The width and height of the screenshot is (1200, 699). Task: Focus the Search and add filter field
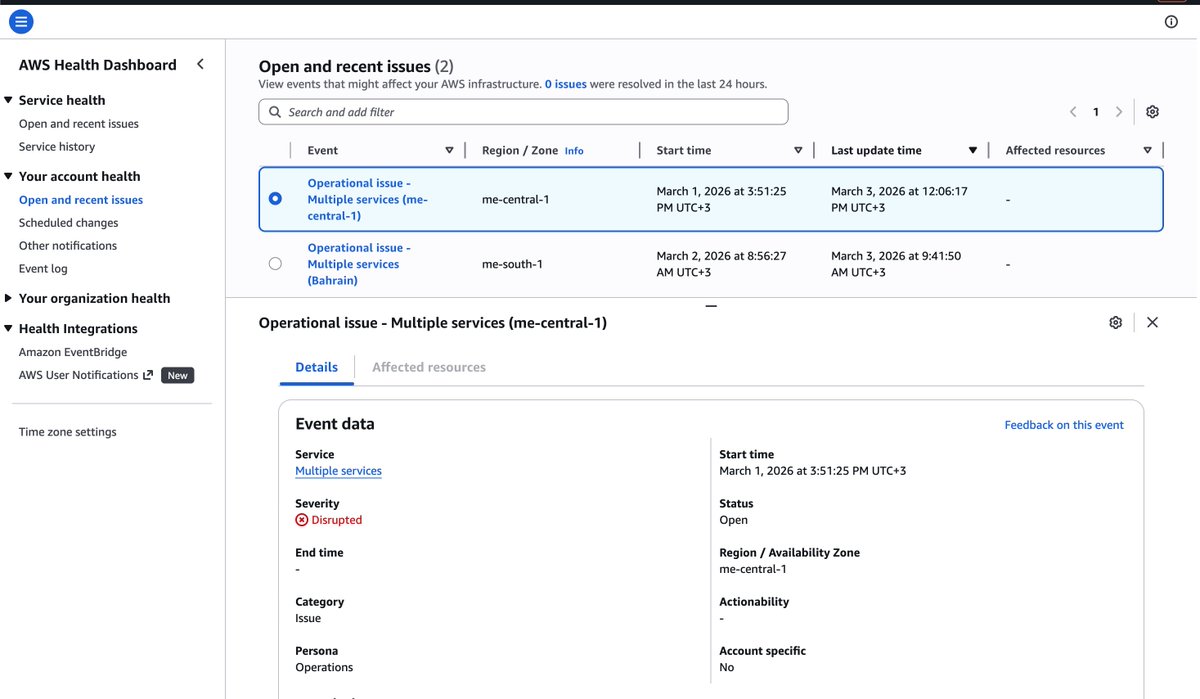(x=523, y=112)
